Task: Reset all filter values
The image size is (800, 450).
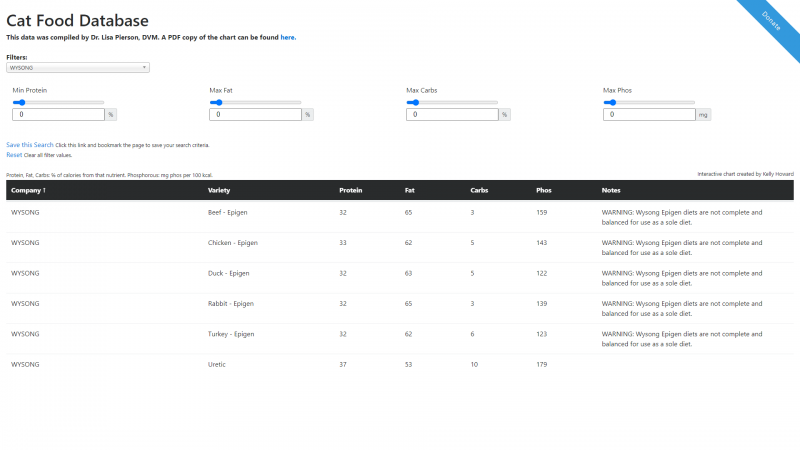Action: click(x=14, y=155)
